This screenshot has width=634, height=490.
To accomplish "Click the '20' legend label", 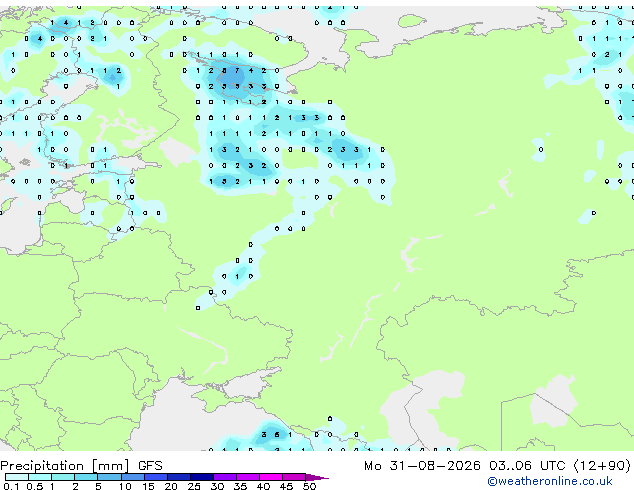I will (x=171, y=486).
